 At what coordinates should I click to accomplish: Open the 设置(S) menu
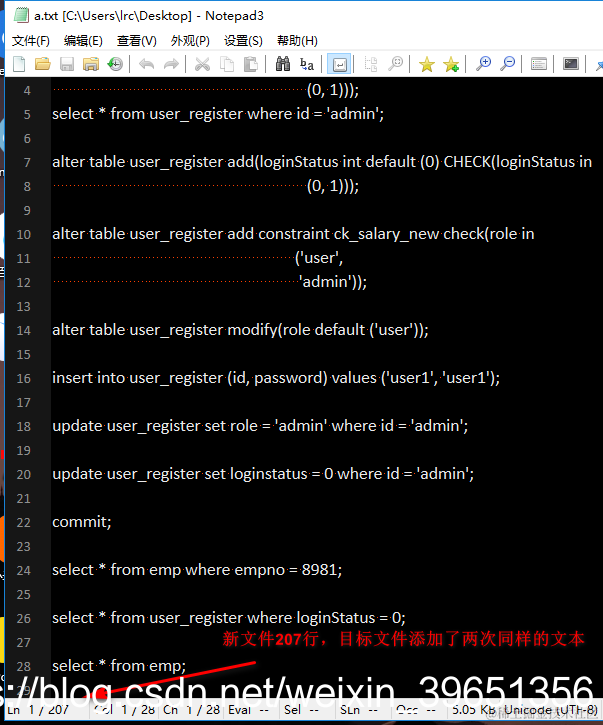243,41
